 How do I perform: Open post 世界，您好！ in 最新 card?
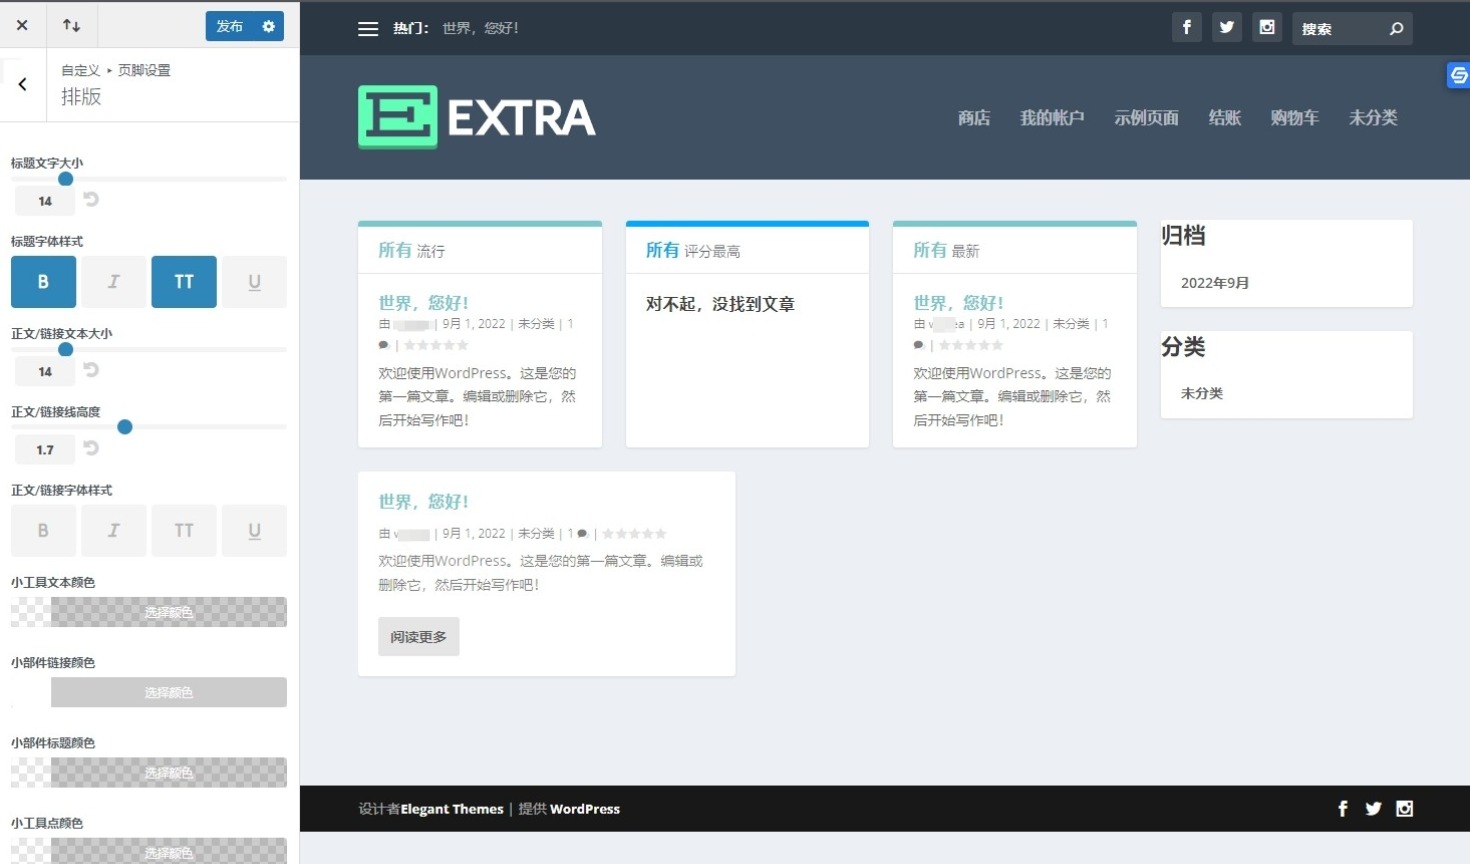coord(958,302)
